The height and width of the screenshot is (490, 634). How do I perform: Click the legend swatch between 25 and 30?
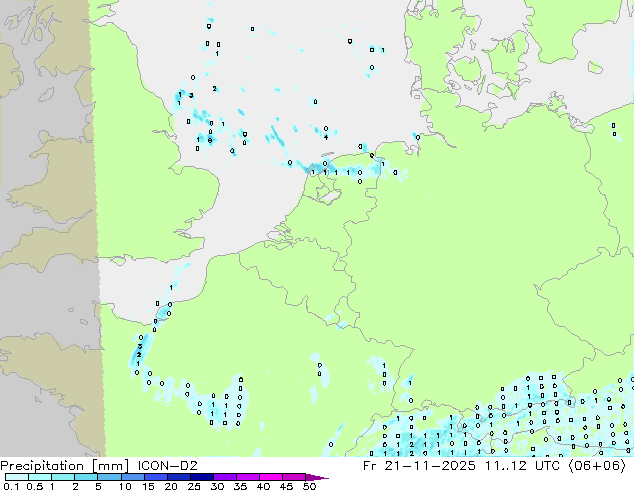click(201, 477)
